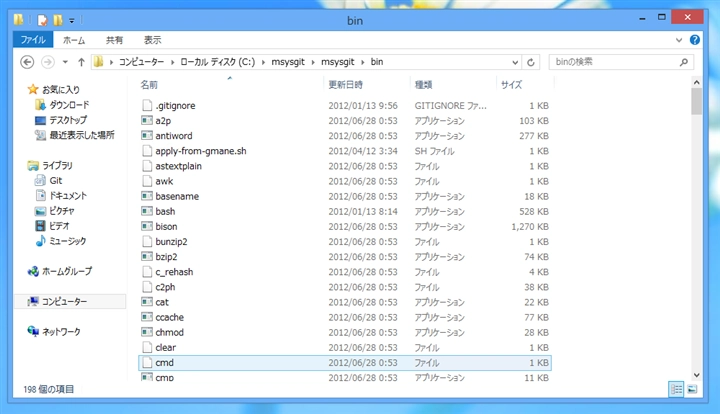Open the Git library
Screen dimensions: 720x414
coord(56,181)
